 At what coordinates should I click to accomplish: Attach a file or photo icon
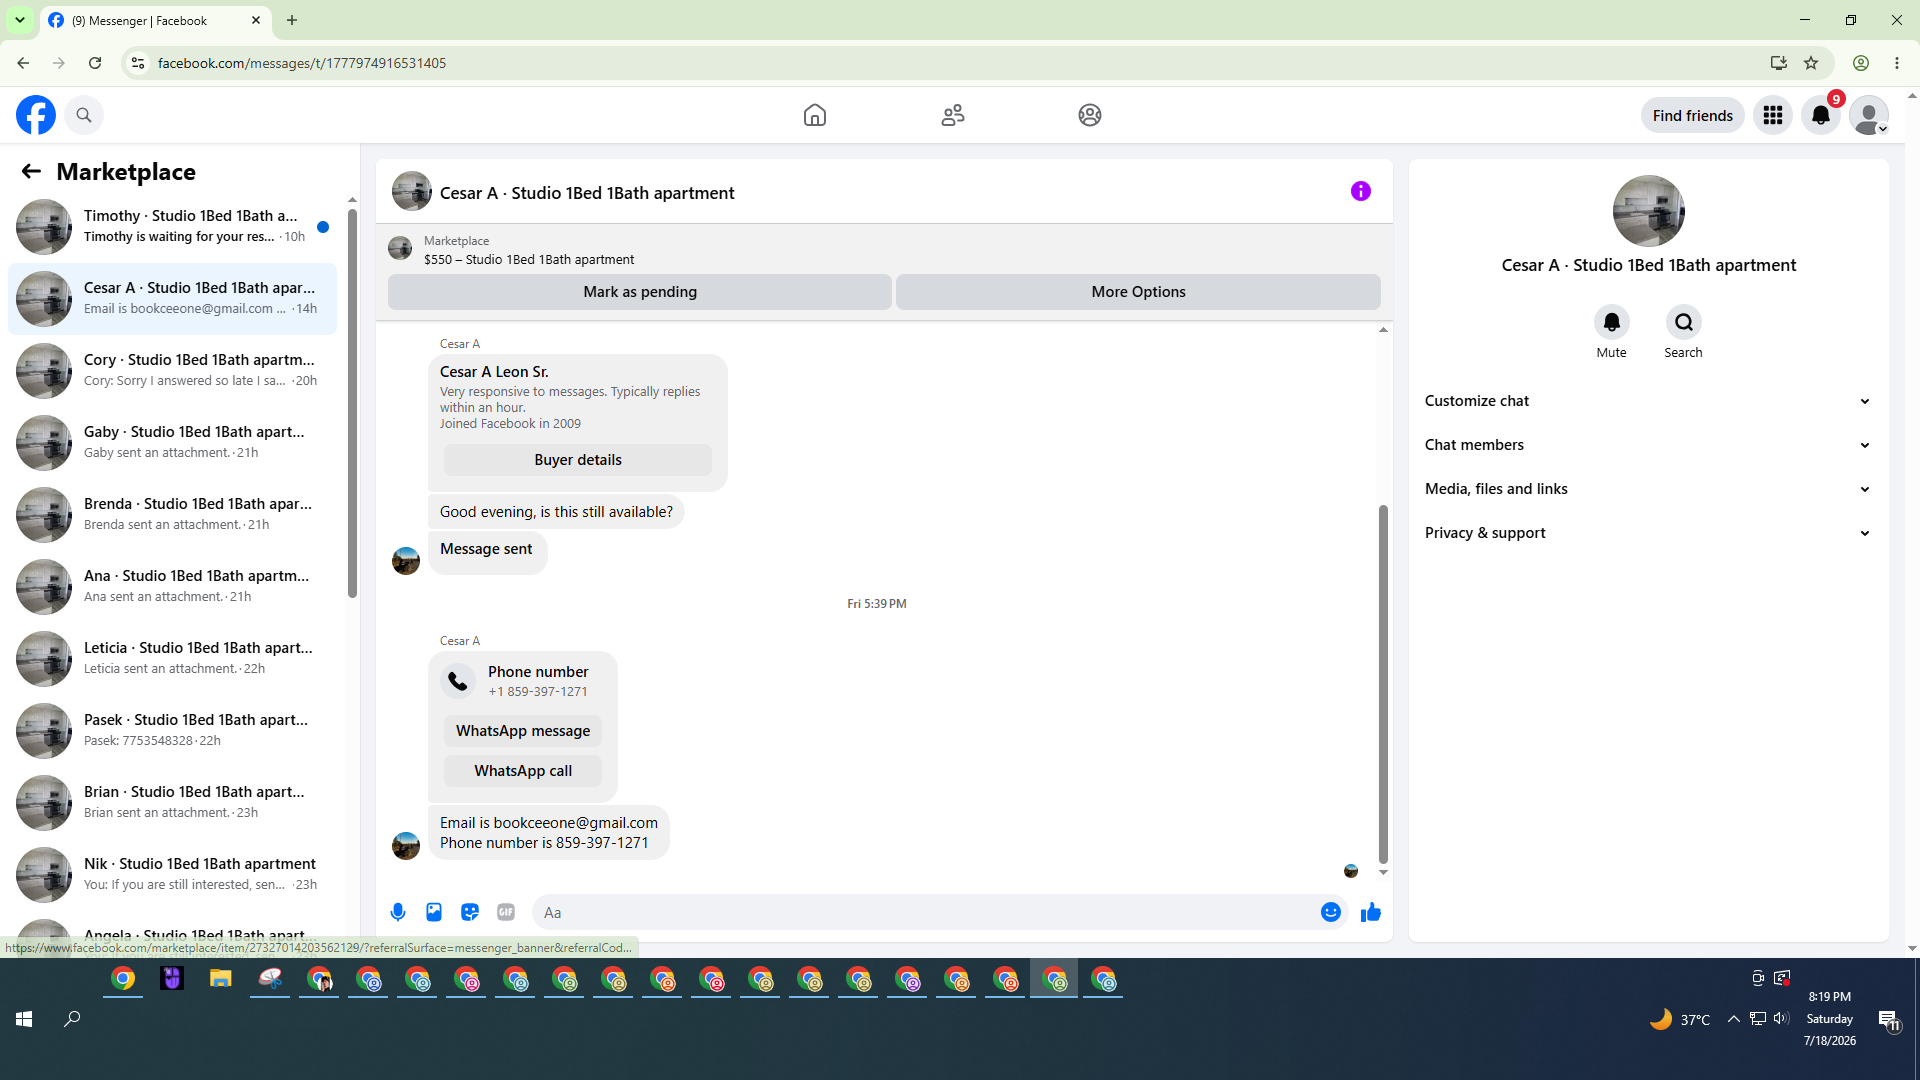tap(434, 912)
